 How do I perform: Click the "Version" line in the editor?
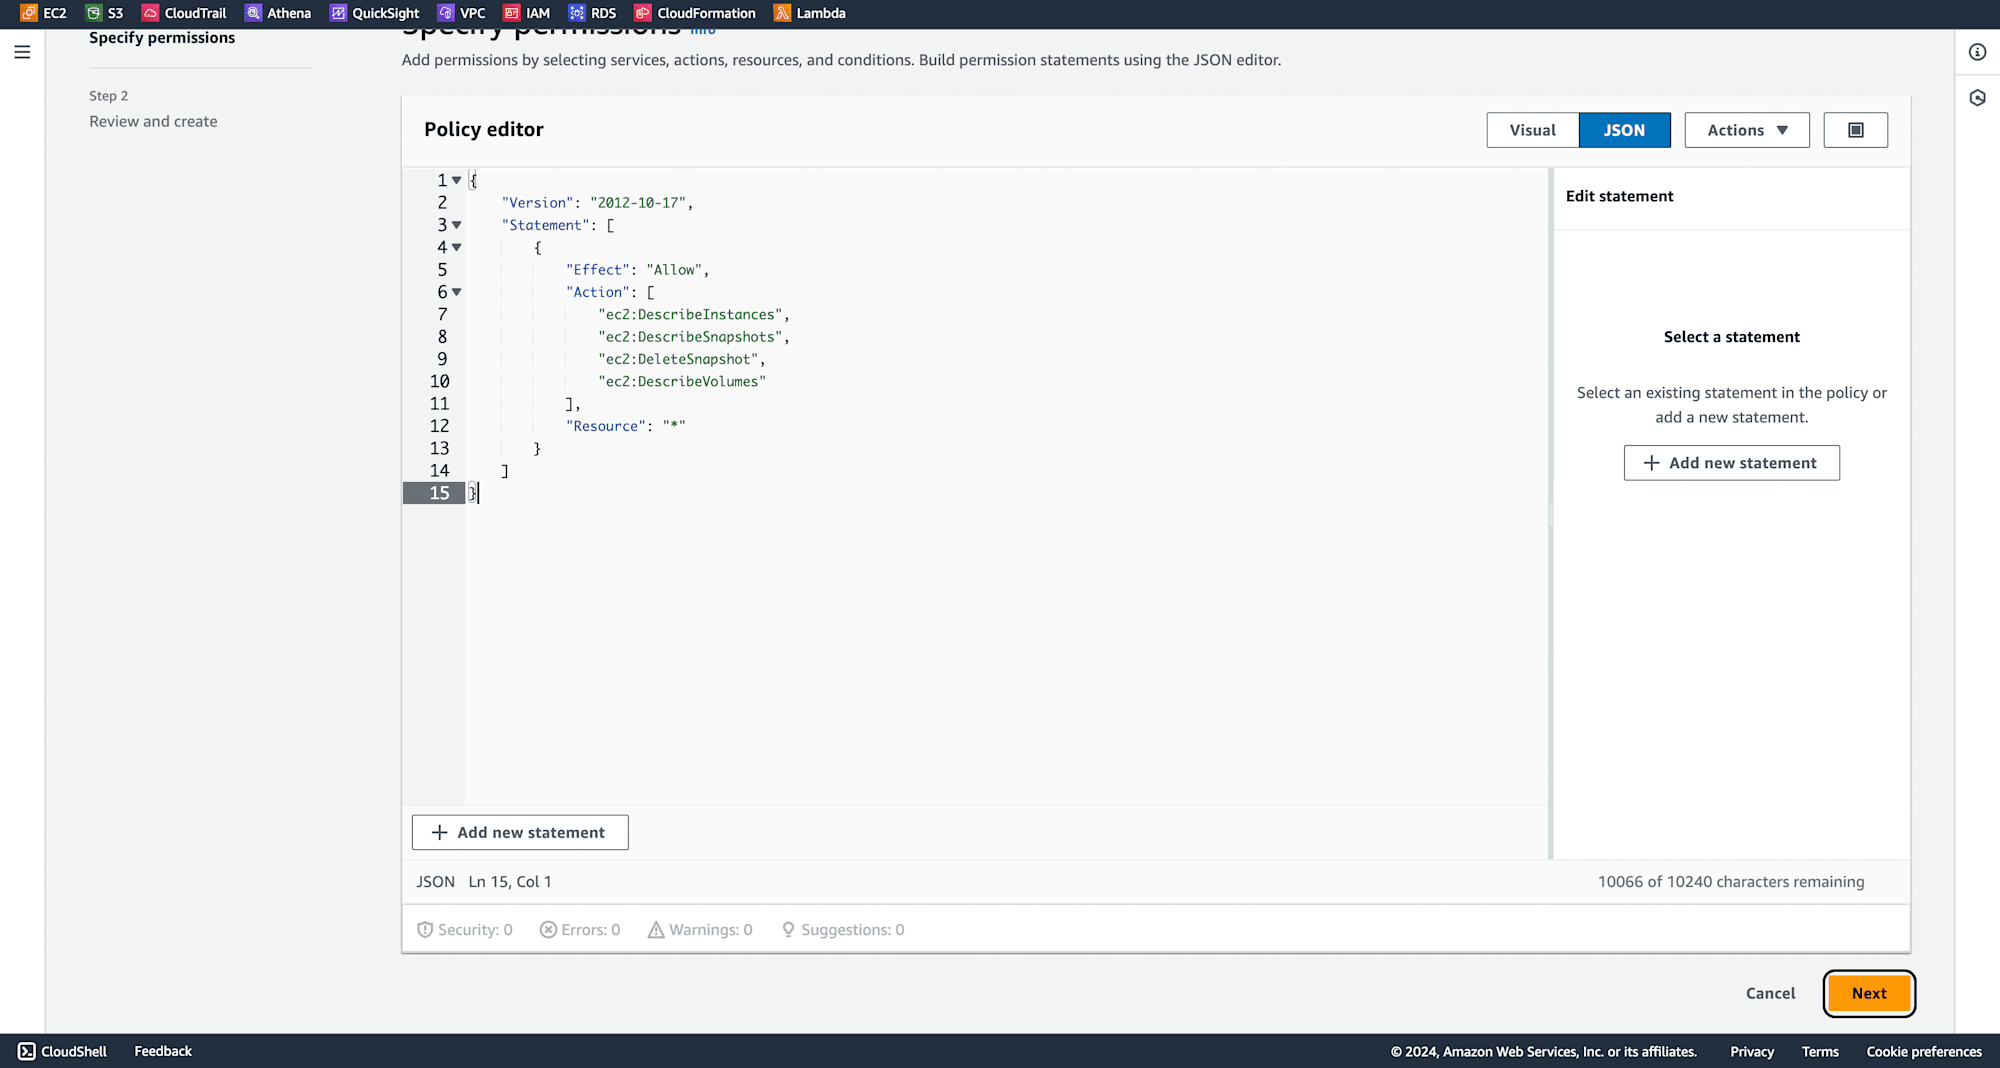[597, 203]
